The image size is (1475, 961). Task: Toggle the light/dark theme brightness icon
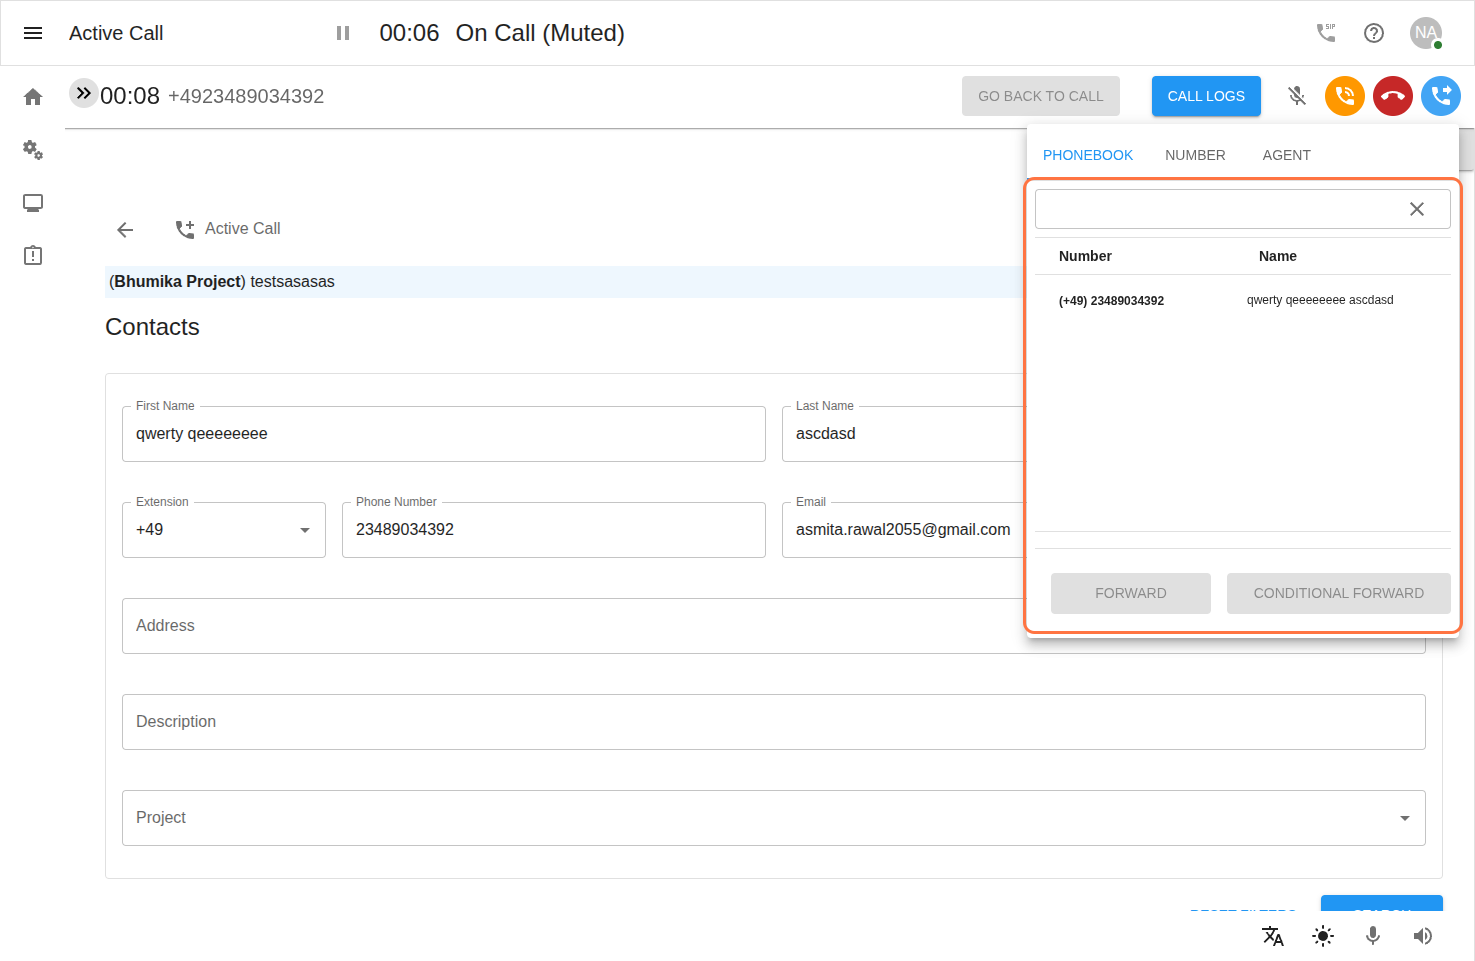1323,936
